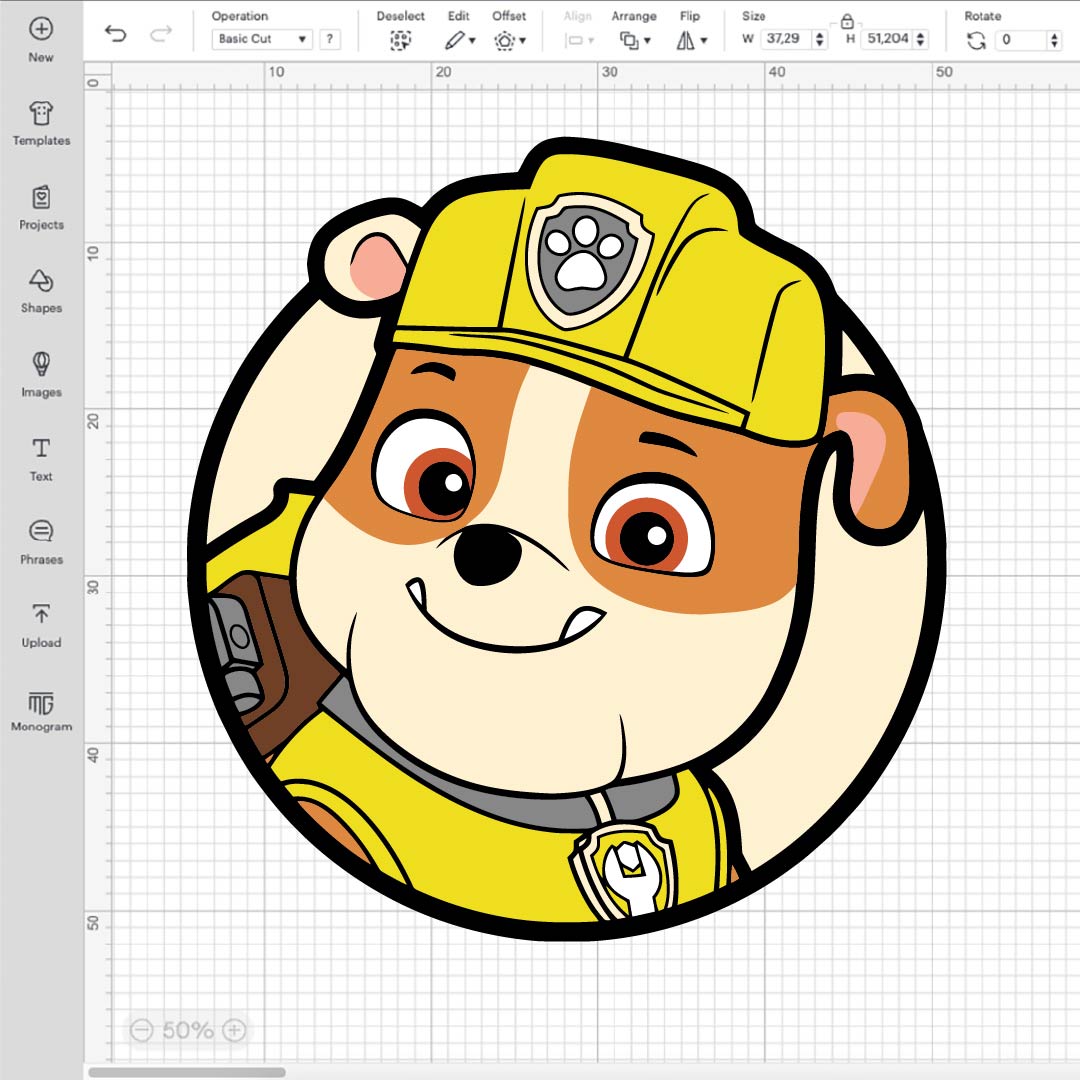Click the Redo arrow
1080x1080 pixels.
point(160,33)
